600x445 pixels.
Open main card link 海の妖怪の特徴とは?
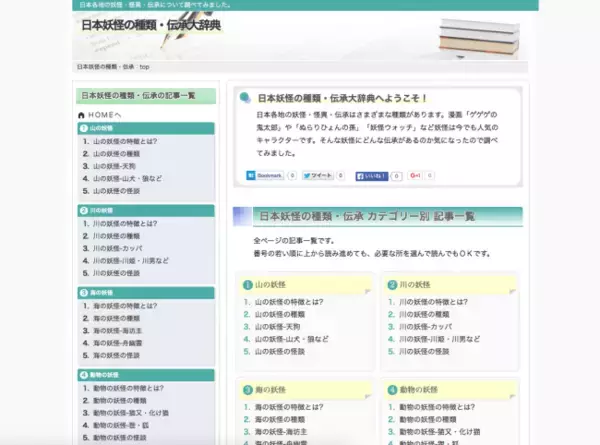point(289,407)
